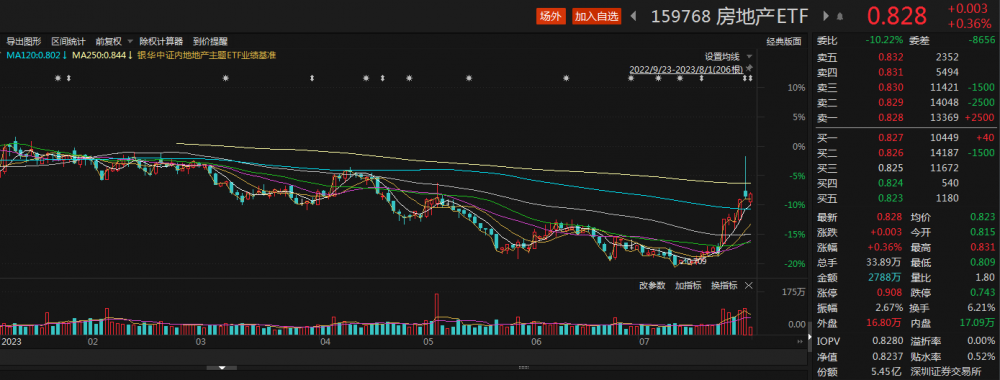Click 买一 price 0.827
Viewport: 1000px width, 380px height.
[x=890, y=138]
